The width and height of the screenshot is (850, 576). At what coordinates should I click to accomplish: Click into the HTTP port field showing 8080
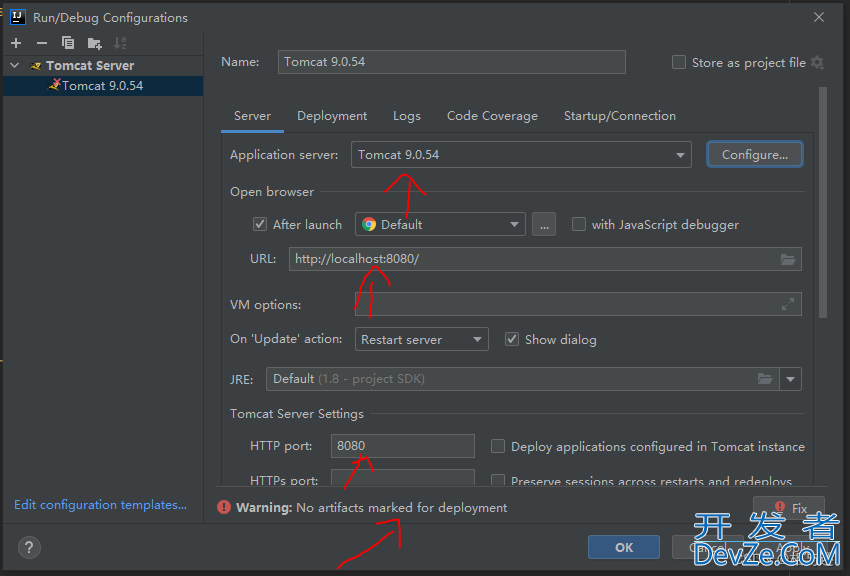point(403,446)
